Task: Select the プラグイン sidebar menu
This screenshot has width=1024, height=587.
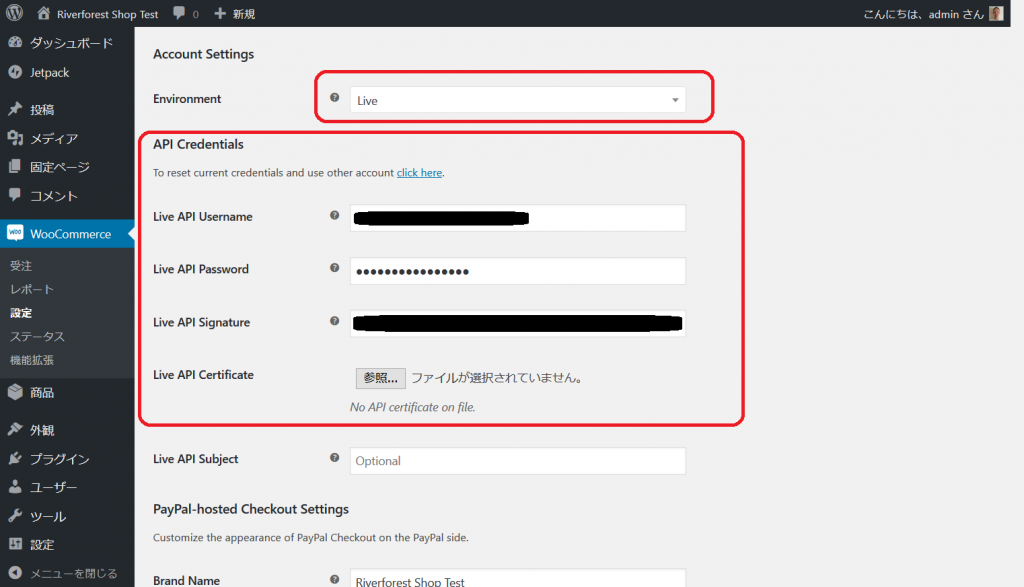Action: [59, 459]
